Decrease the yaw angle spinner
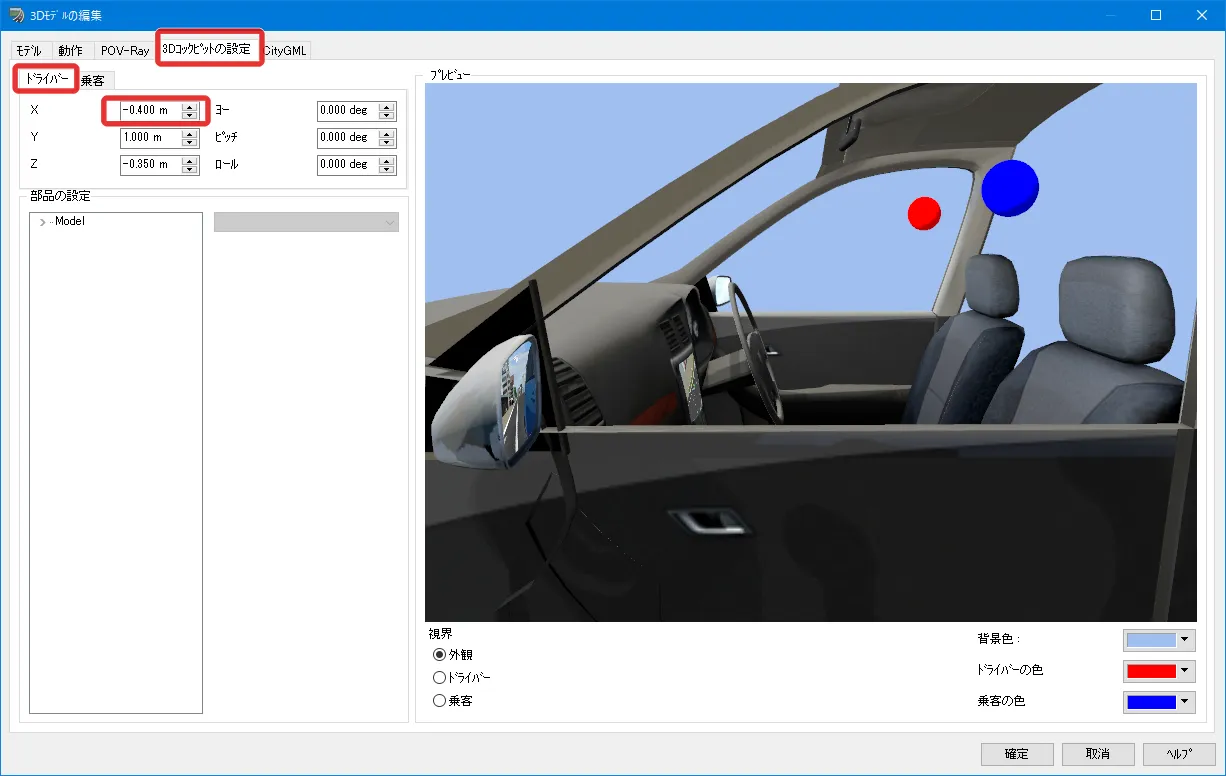The width and height of the screenshot is (1226, 776). [387, 115]
